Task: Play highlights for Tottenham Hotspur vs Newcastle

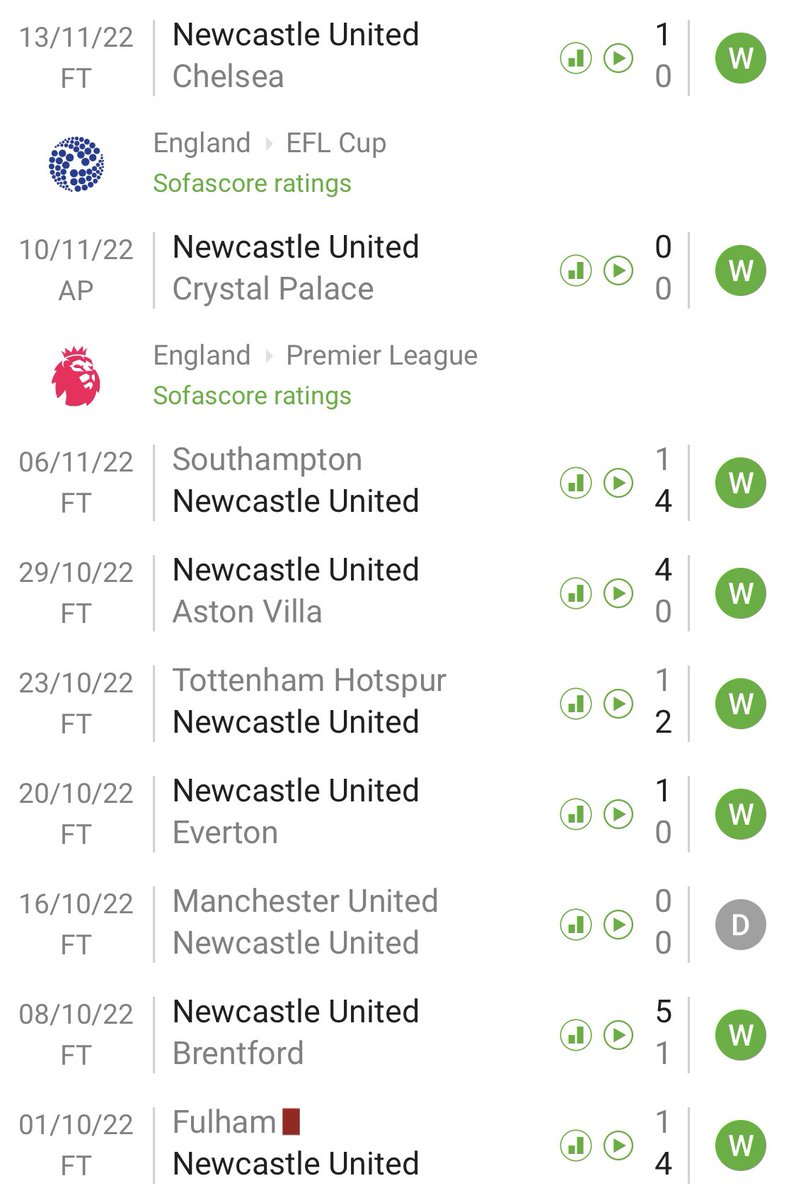Action: (x=618, y=704)
